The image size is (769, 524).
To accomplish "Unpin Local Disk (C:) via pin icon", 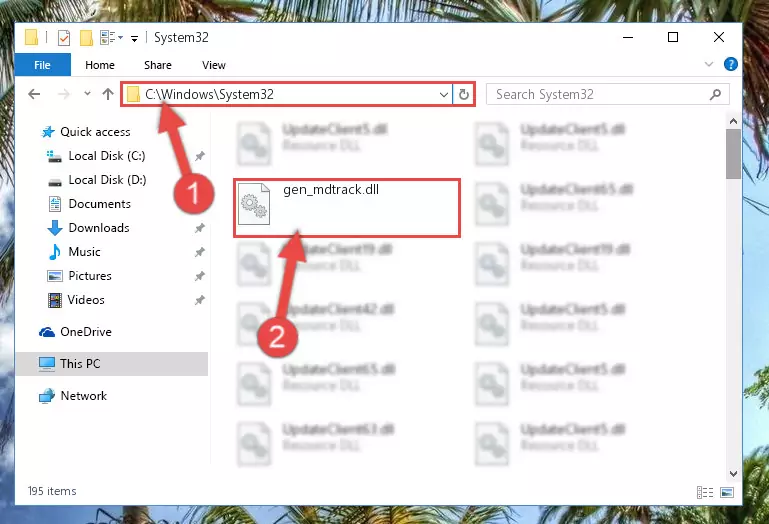I will 200,156.
